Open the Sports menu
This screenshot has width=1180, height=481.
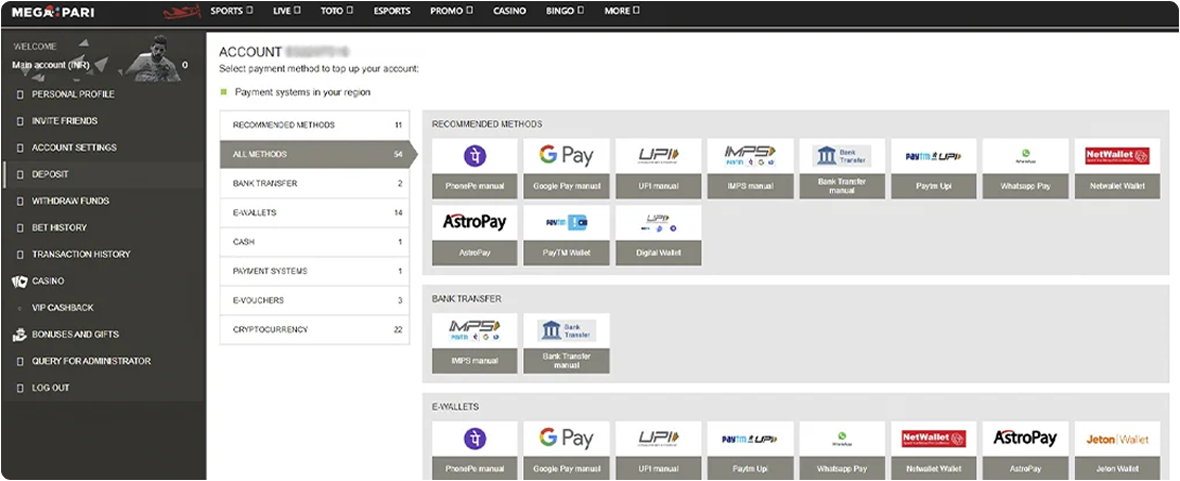pos(232,11)
